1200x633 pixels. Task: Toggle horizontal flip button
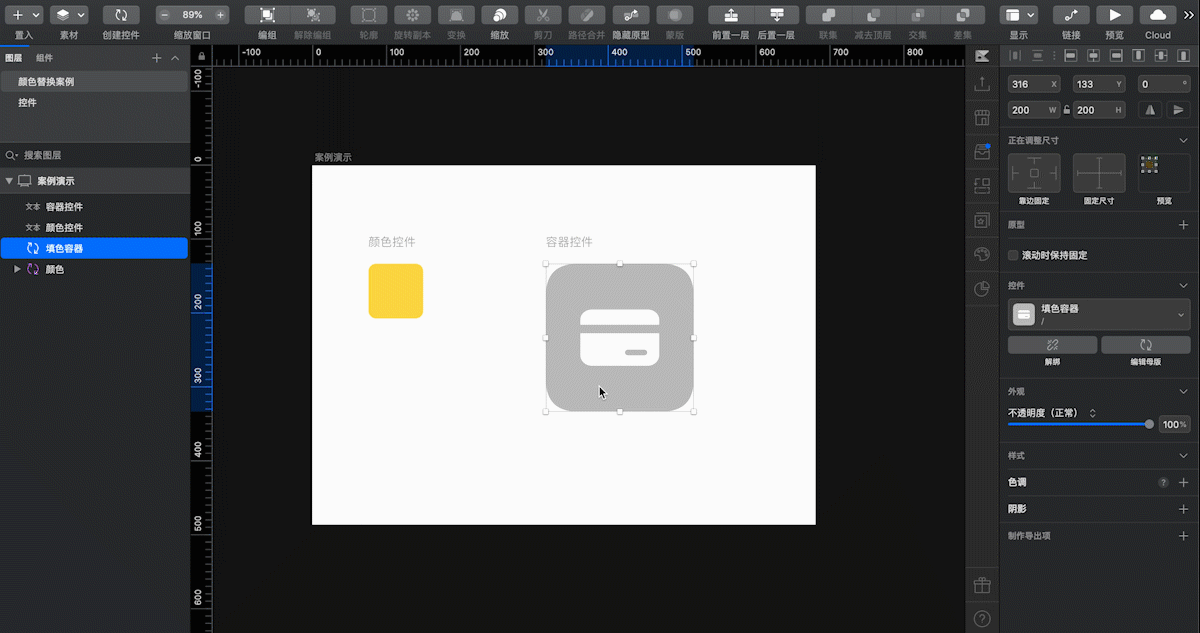[1150, 110]
